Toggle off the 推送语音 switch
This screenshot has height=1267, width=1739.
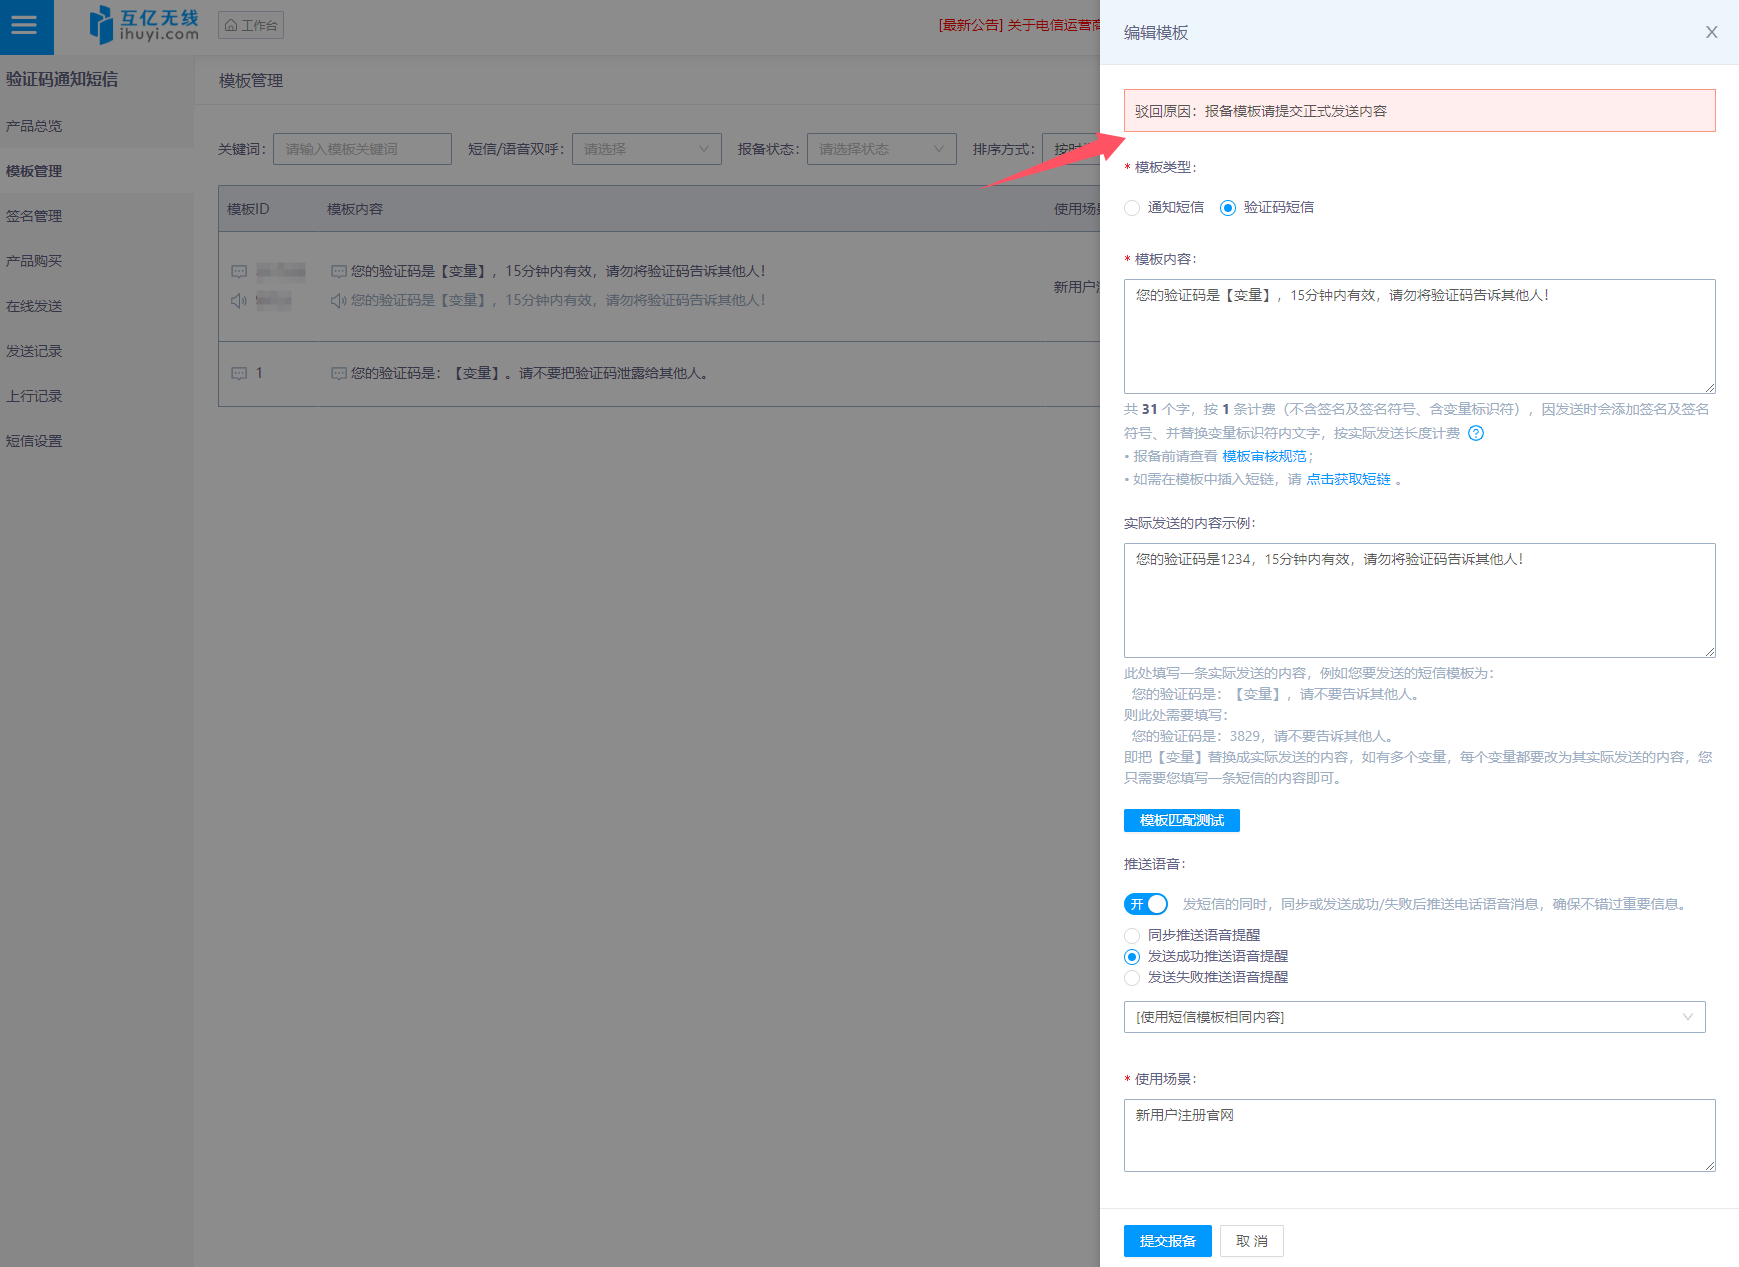1146,904
